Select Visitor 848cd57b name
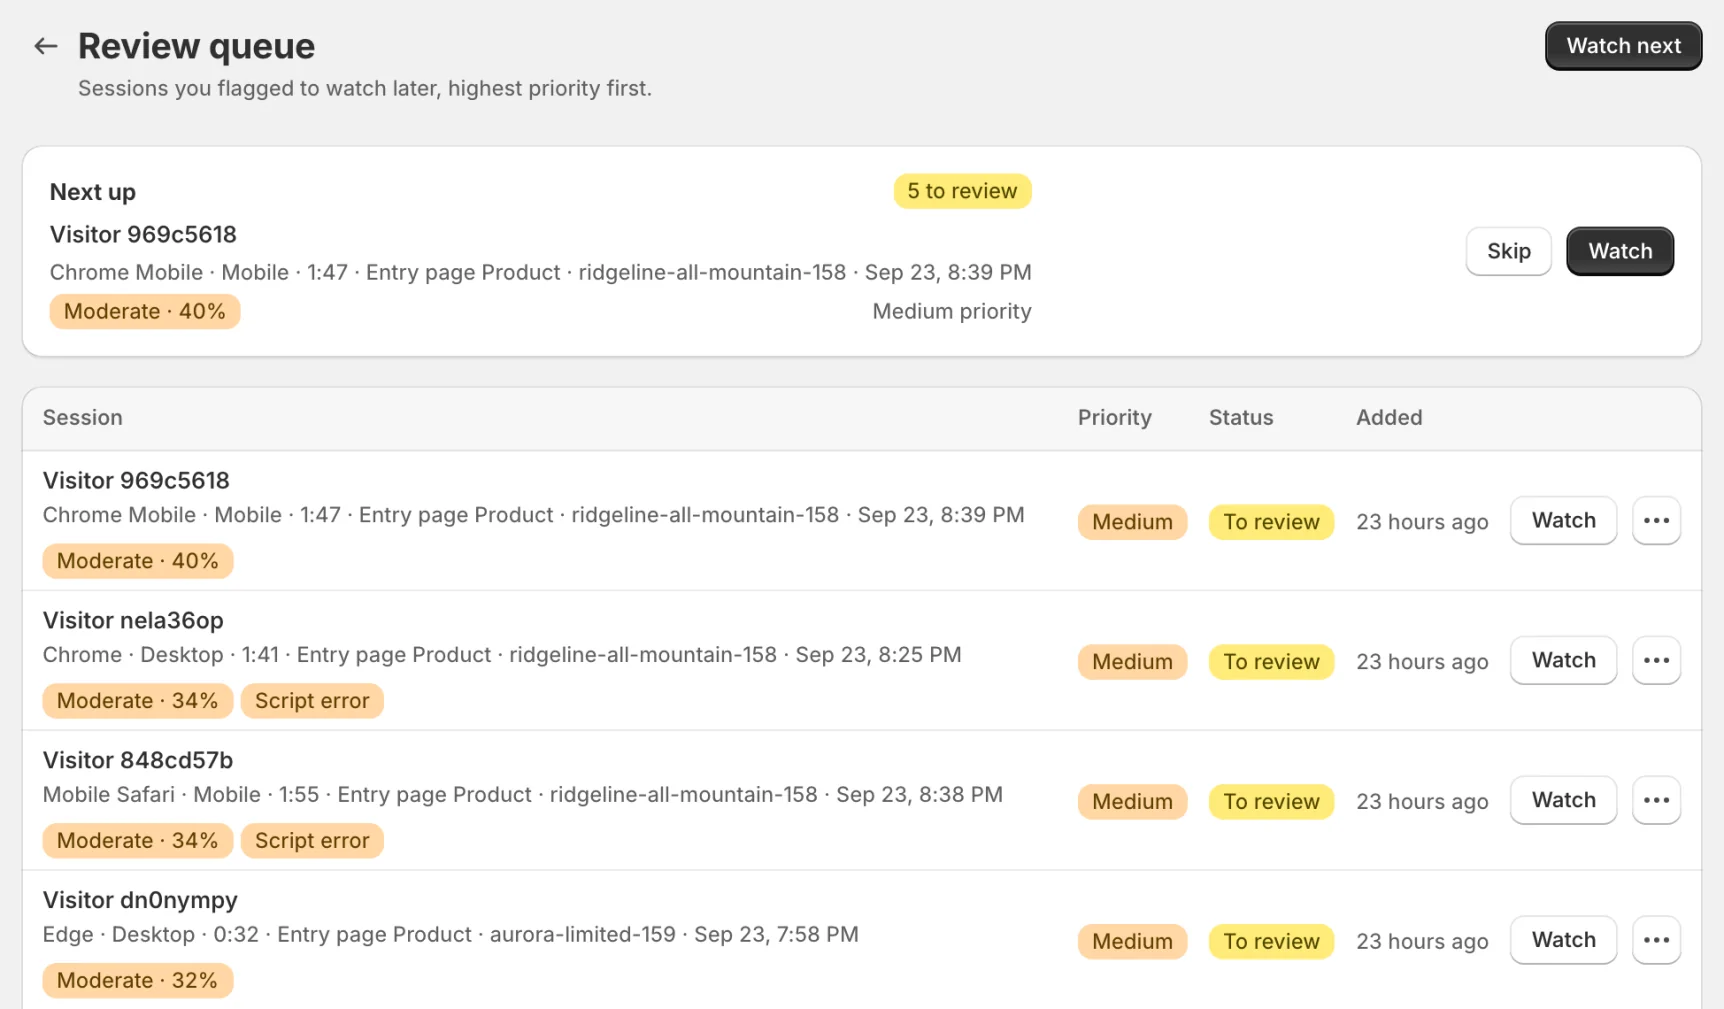 138,760
